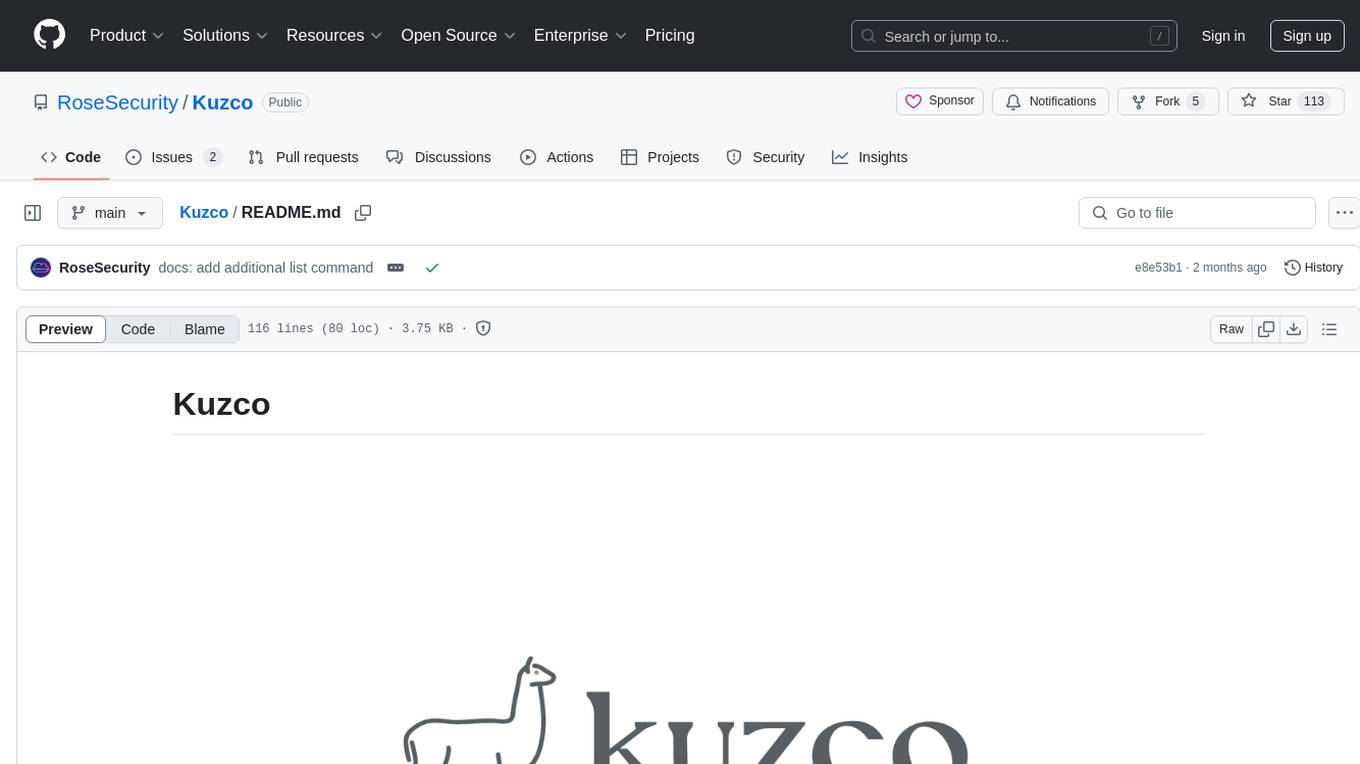
Task: Copy the README.md file path
Action: click(x=363, y=213)
